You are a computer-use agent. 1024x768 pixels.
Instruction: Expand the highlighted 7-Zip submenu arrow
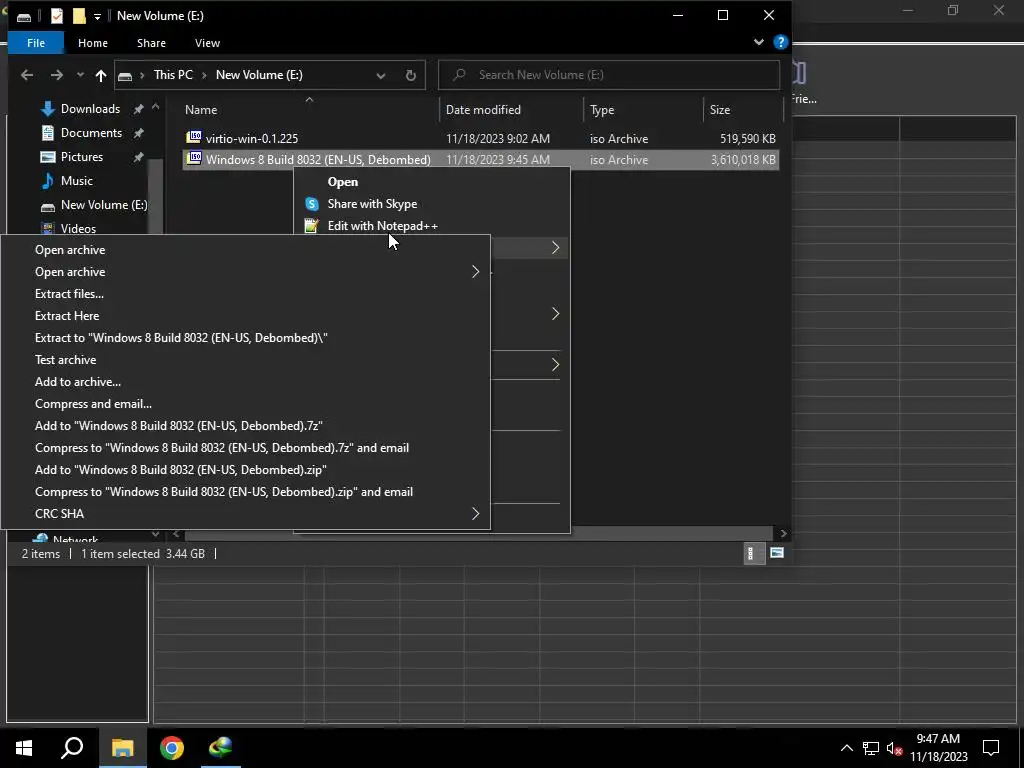pos(555,248)
